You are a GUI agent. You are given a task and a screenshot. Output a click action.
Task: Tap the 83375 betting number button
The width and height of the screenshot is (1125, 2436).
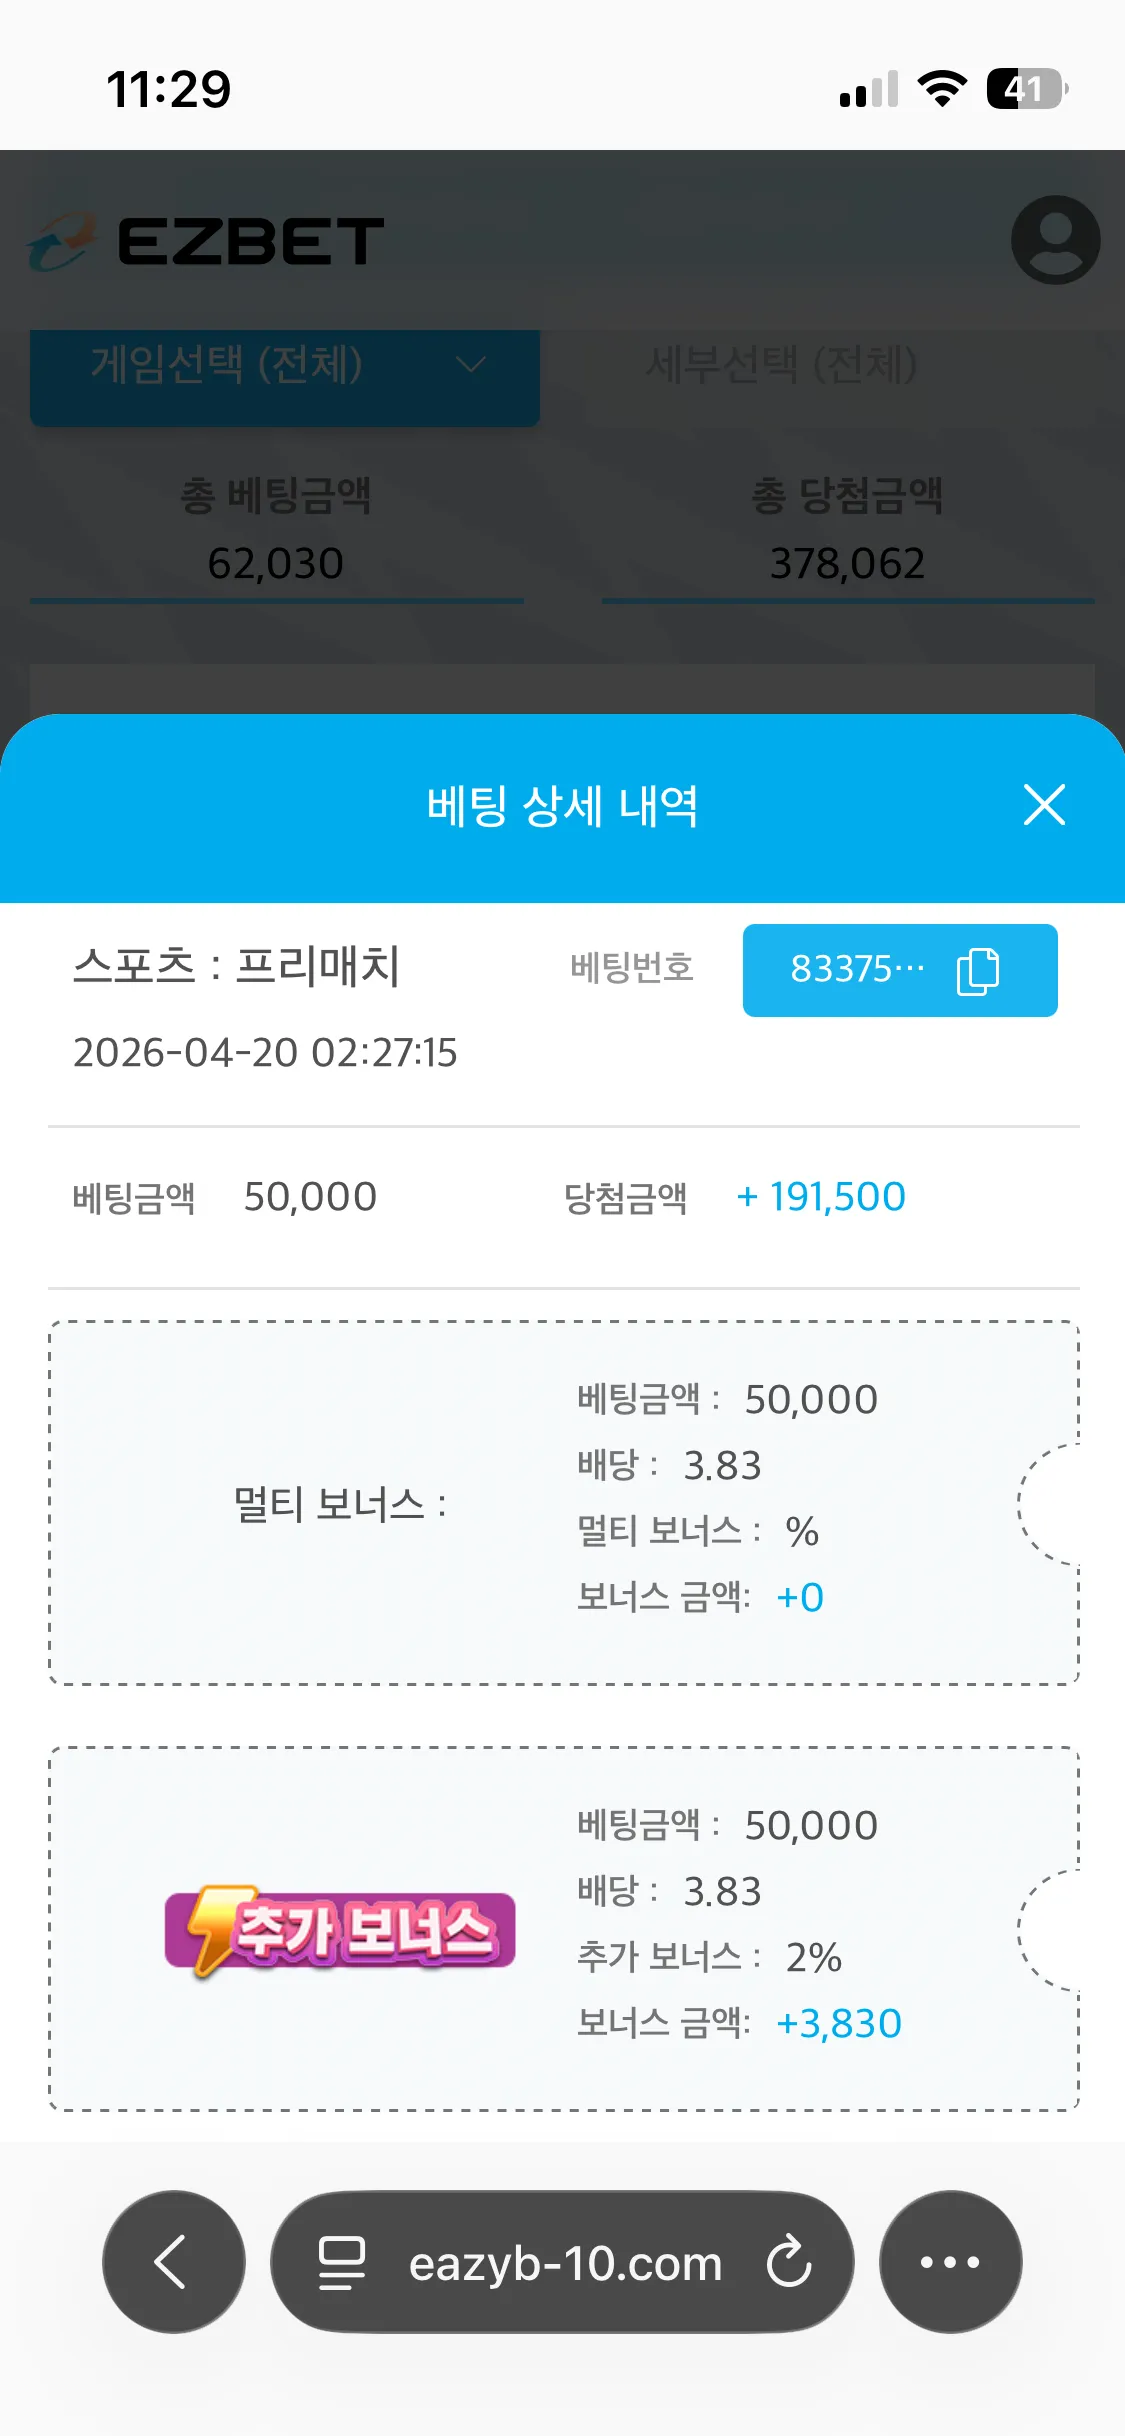click(x=900, y=970)
